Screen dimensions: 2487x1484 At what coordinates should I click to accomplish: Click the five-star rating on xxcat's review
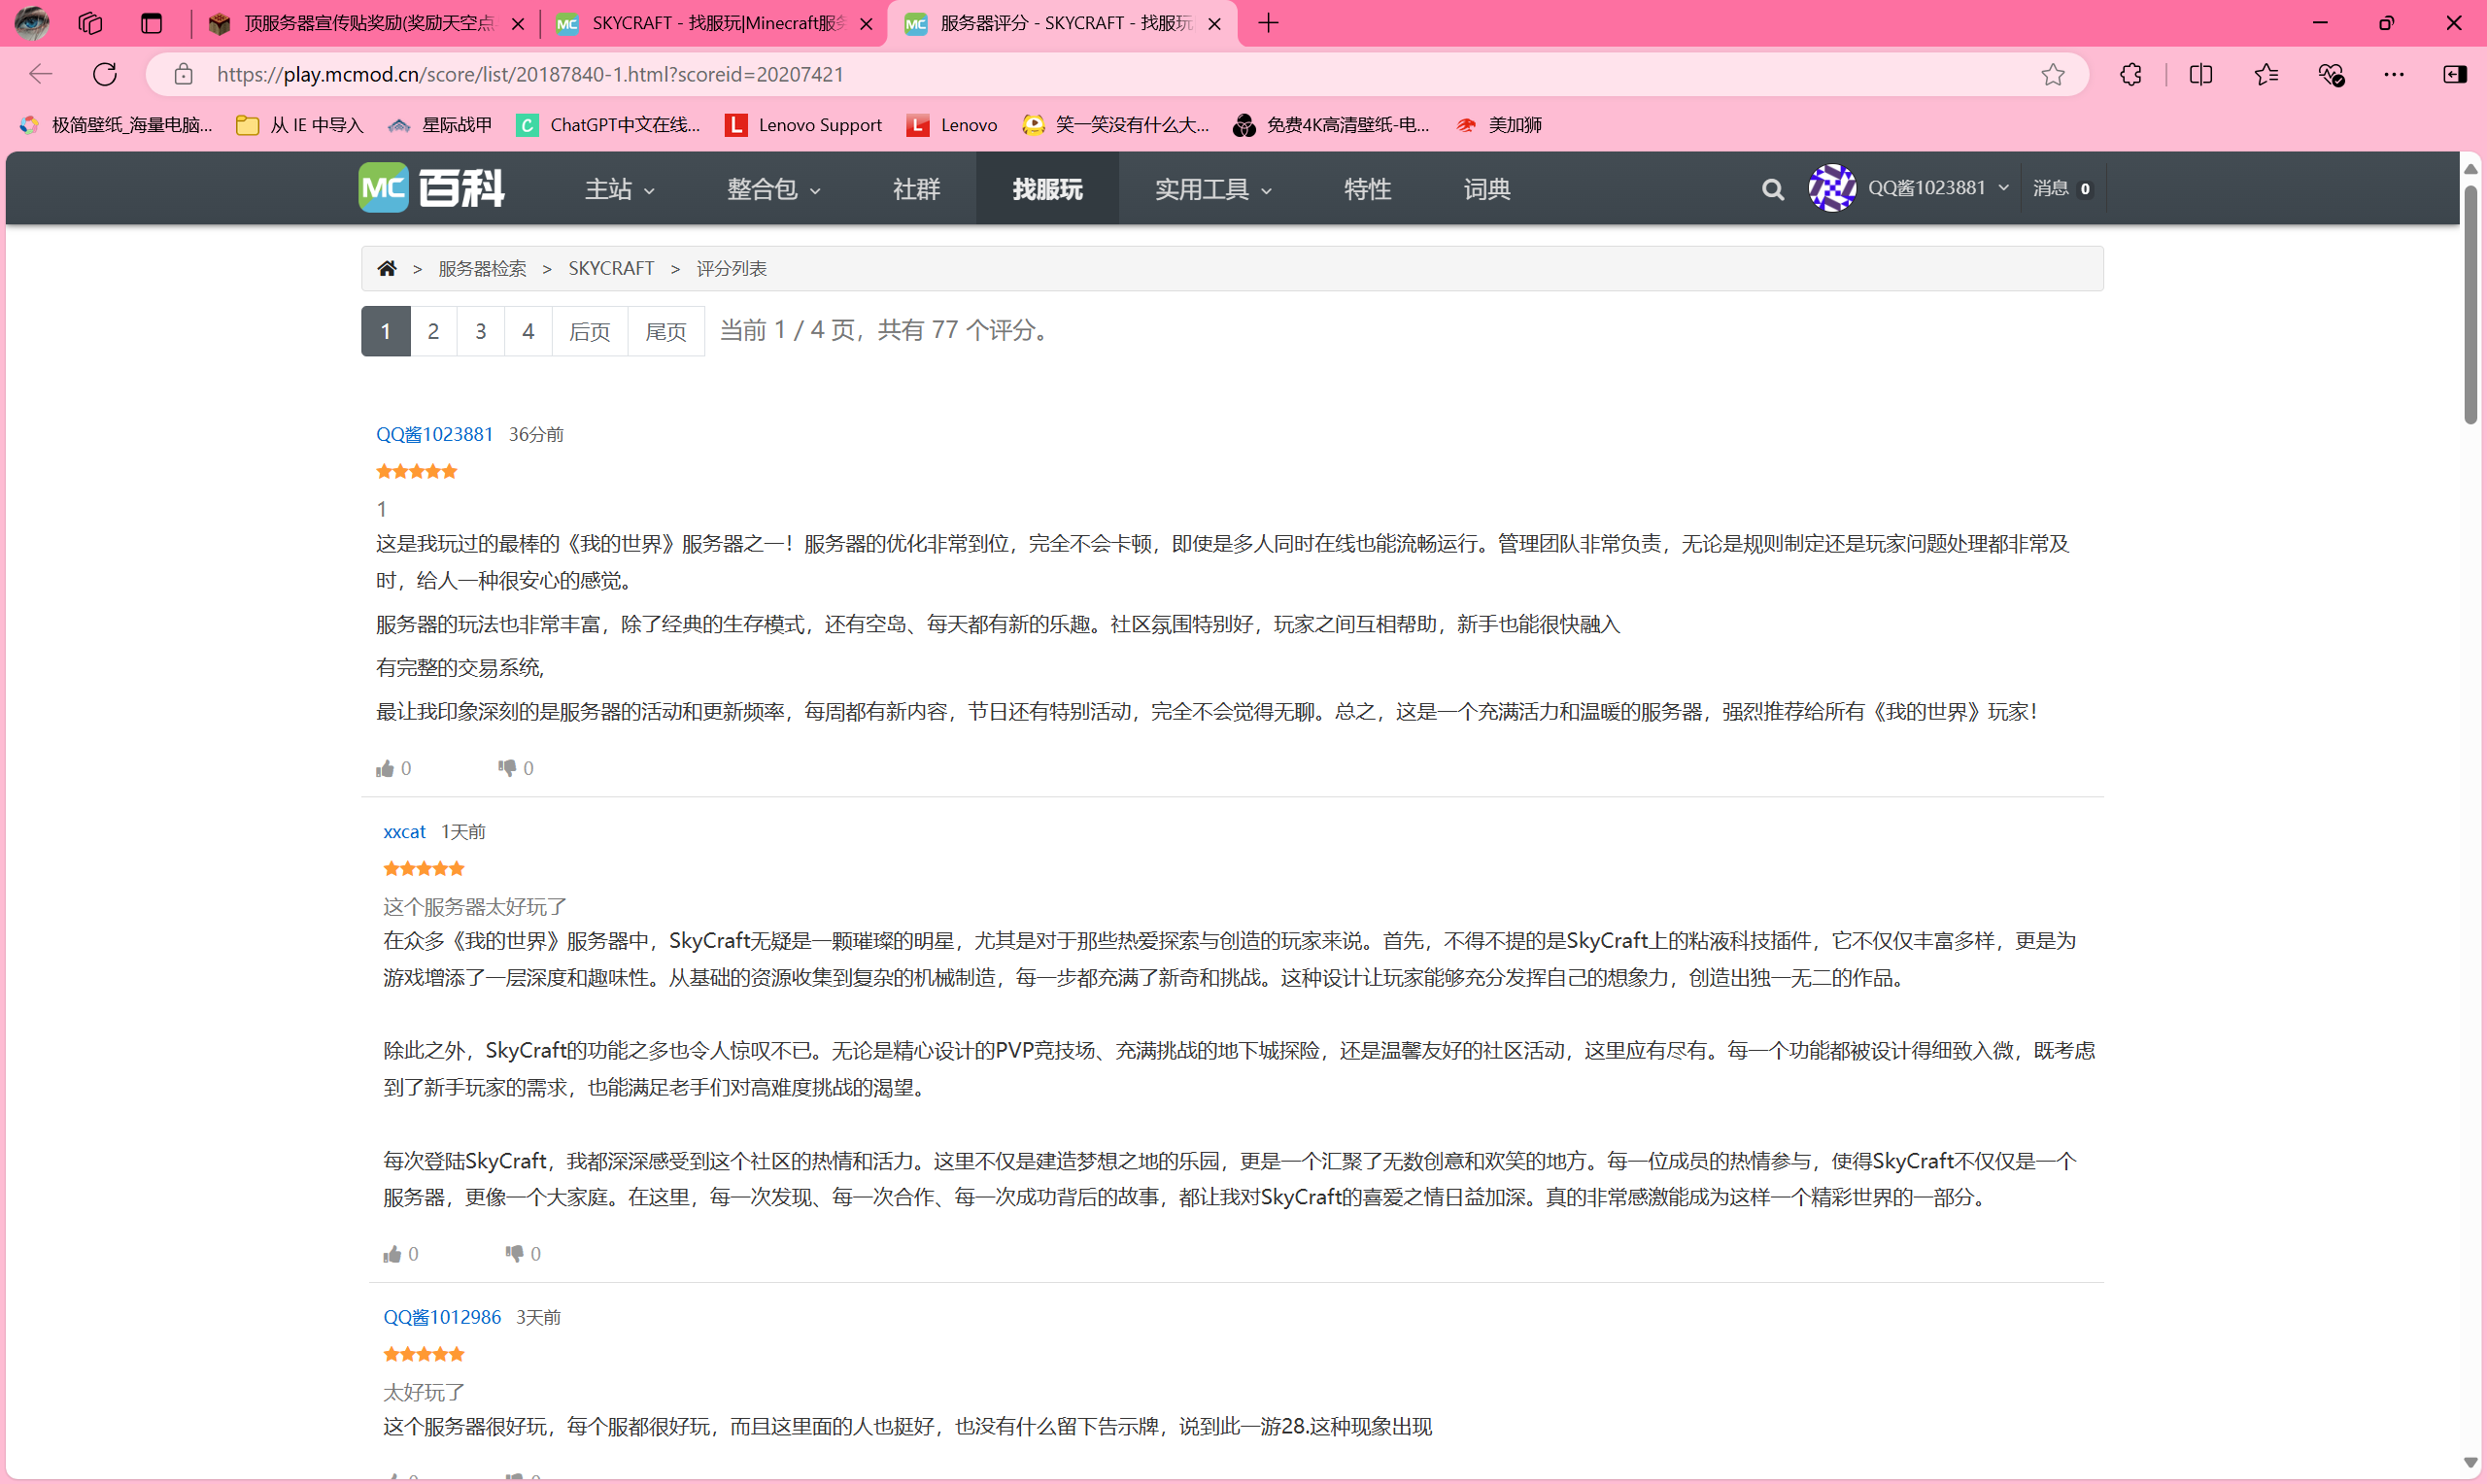pyautogui.click(x=424, y=869)
